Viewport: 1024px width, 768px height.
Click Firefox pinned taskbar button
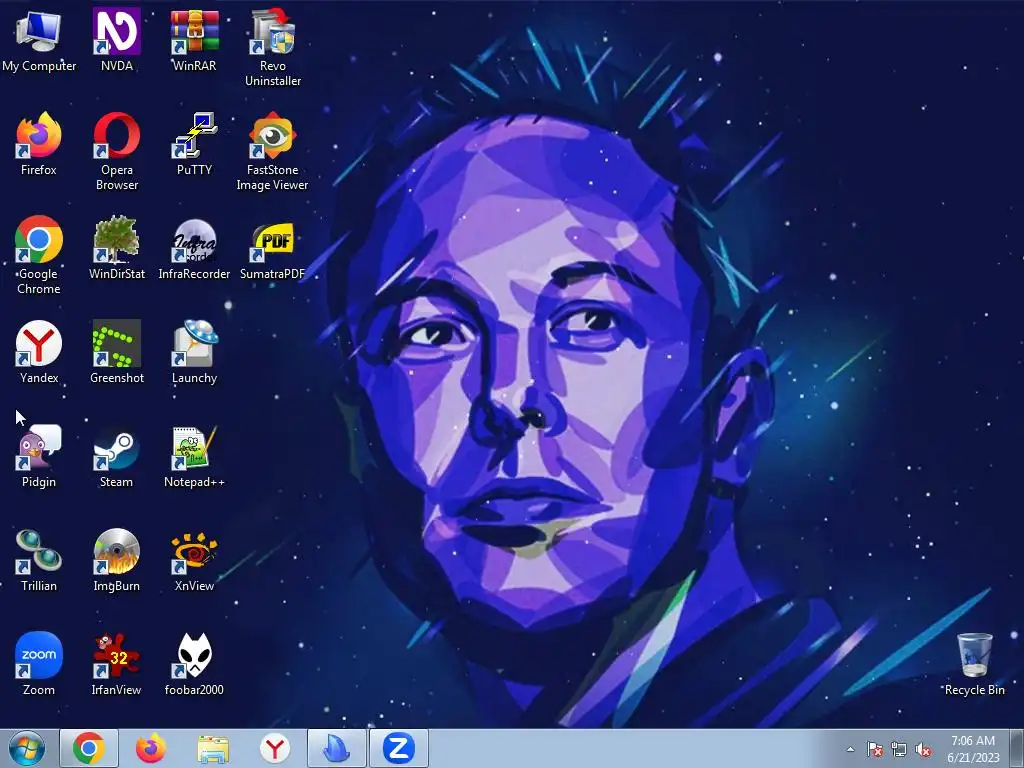click(x=151, y=748)
